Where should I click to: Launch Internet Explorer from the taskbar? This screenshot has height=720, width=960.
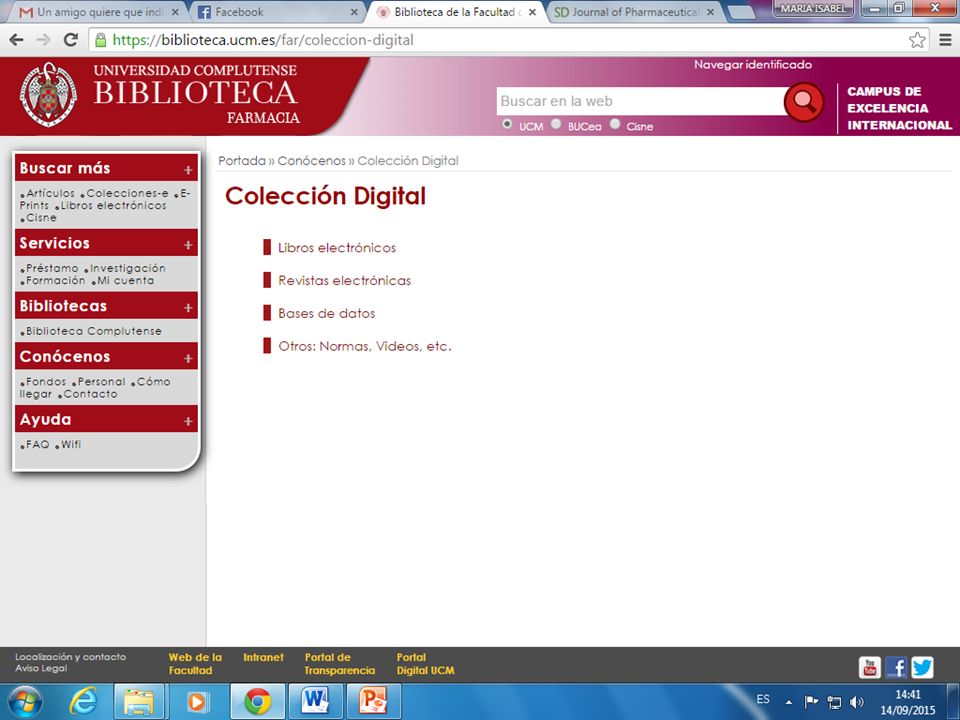(83, 702)
